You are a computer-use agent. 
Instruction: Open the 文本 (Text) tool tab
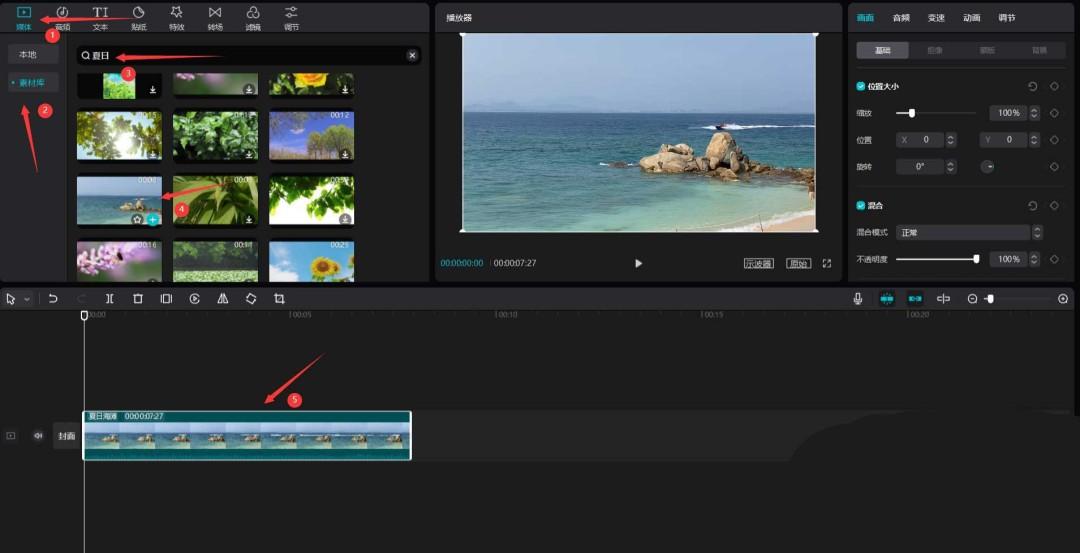click(x=101, y=16)
